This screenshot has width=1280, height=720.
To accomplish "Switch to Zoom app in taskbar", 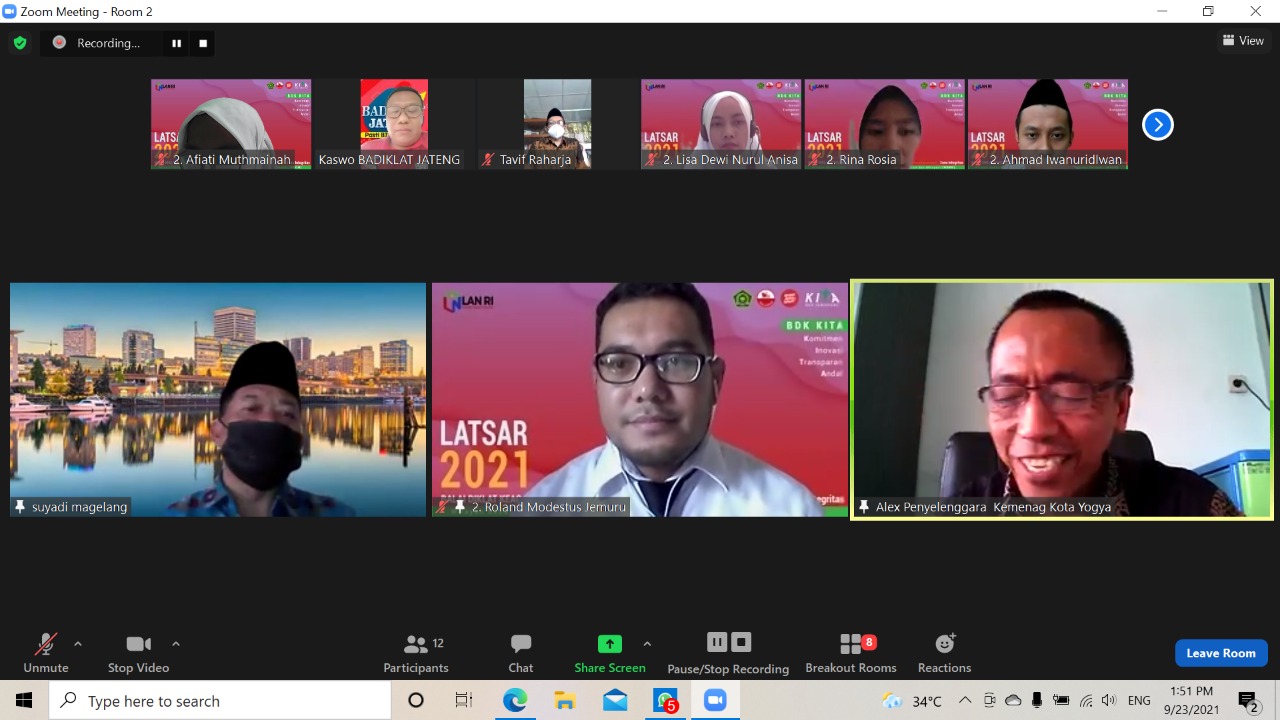I will (715, 701).
